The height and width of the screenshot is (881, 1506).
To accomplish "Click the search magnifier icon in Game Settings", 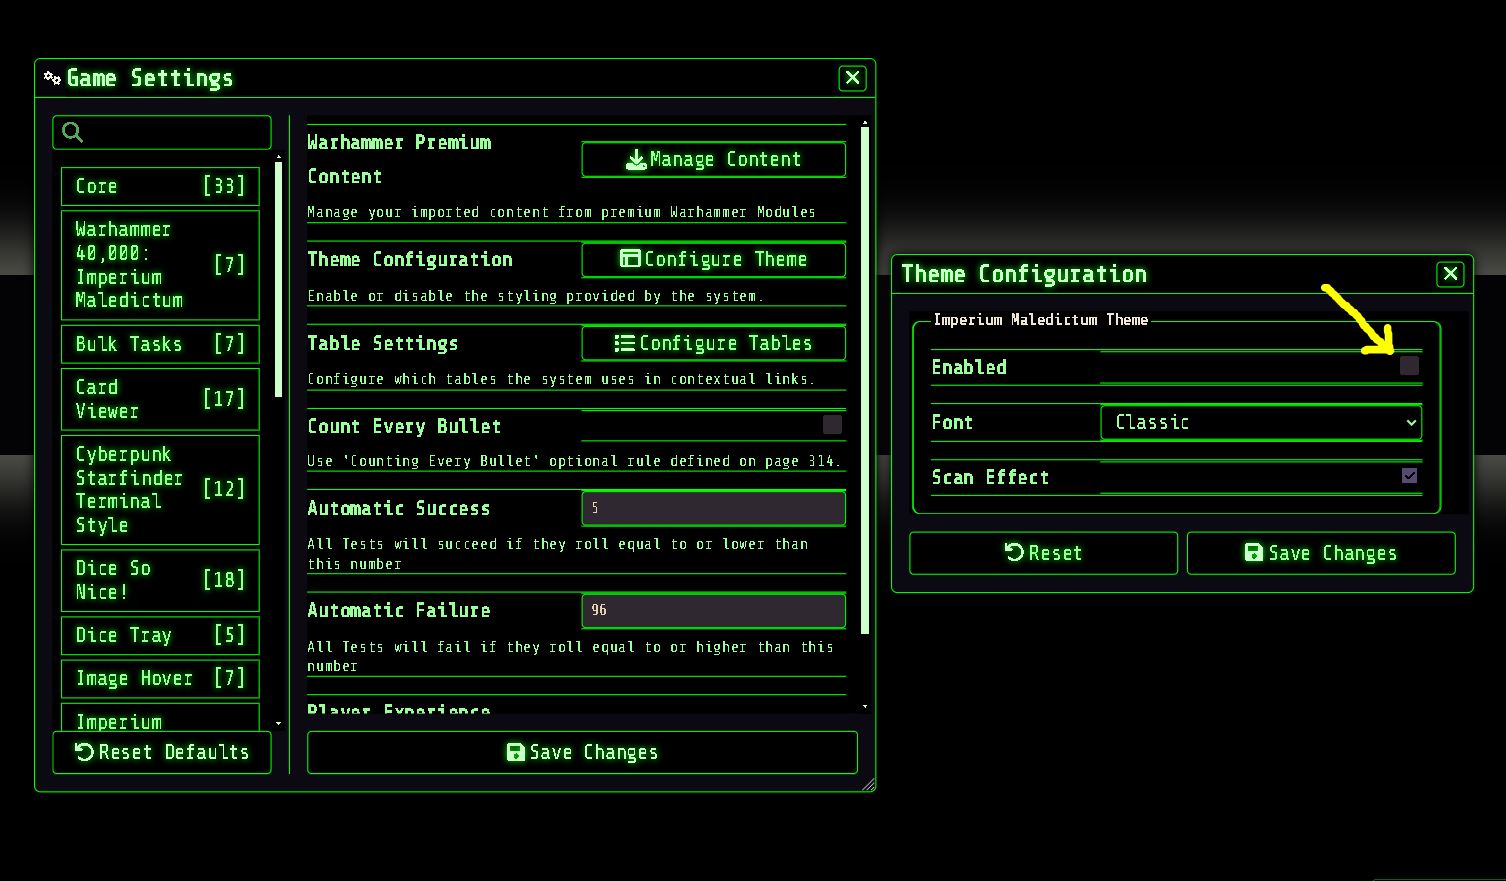I will (72, 132).
